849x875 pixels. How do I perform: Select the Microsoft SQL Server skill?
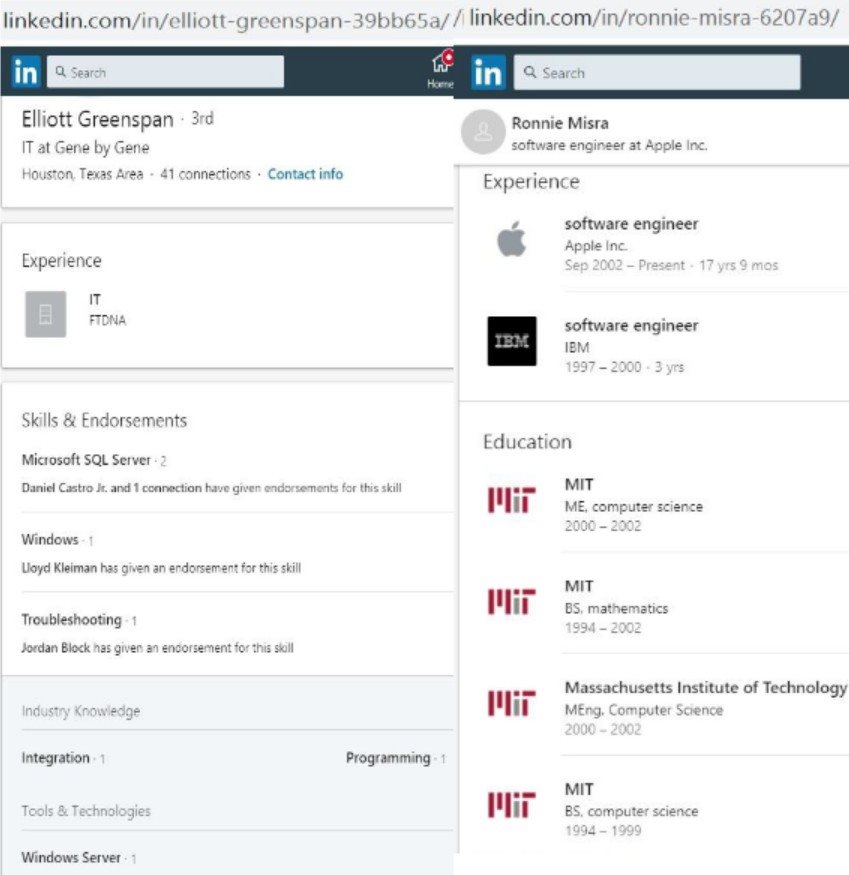tap(86, 460)
